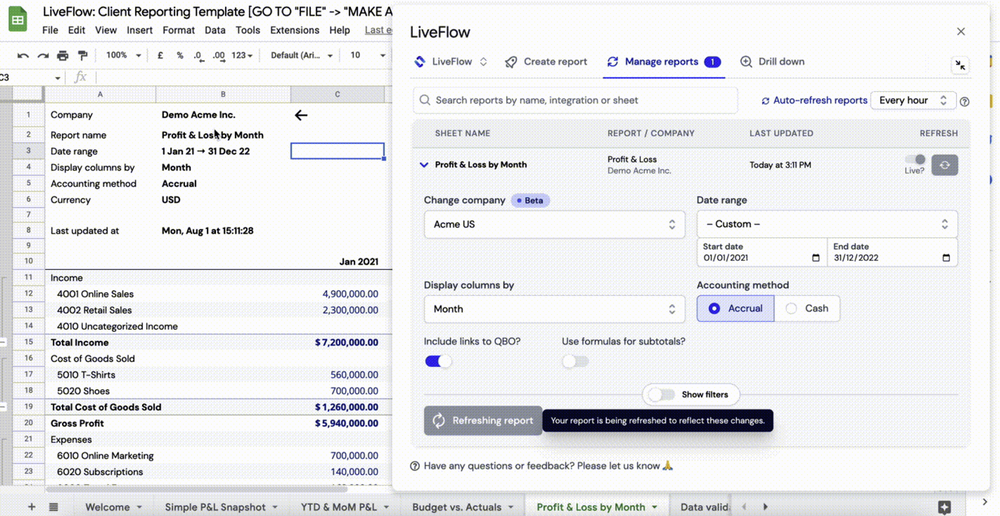Open Display columns by Month dropdown
The height and width of the screenshot is (516, 1000).
(554, 309)
